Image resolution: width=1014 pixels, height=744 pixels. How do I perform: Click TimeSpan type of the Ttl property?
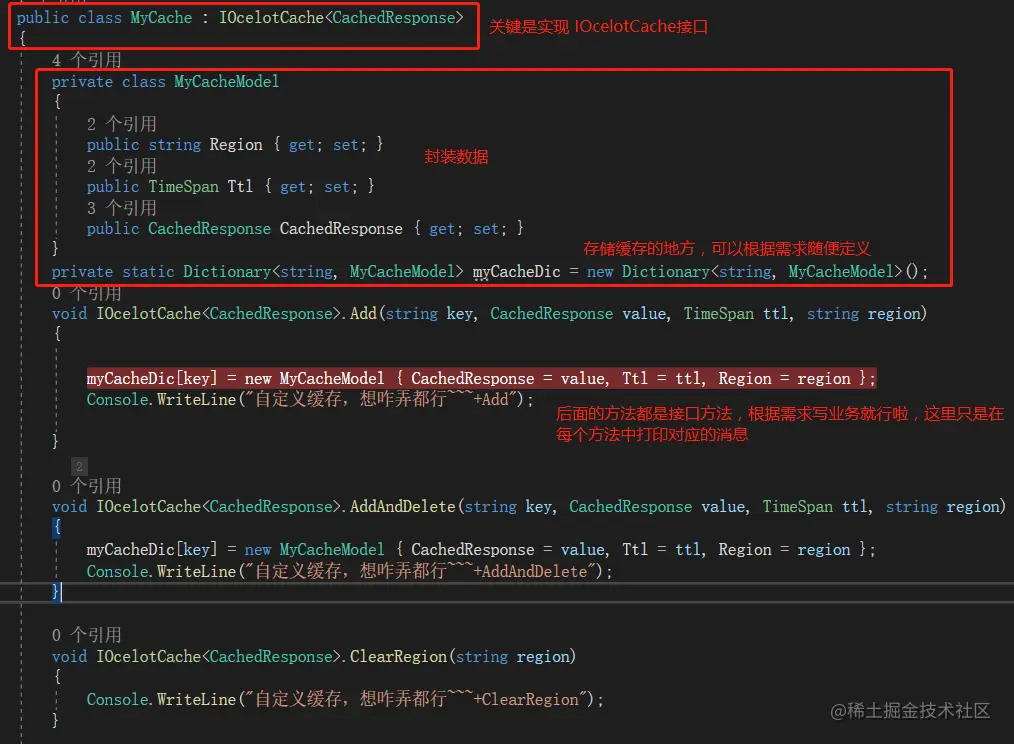pos(184,186)
